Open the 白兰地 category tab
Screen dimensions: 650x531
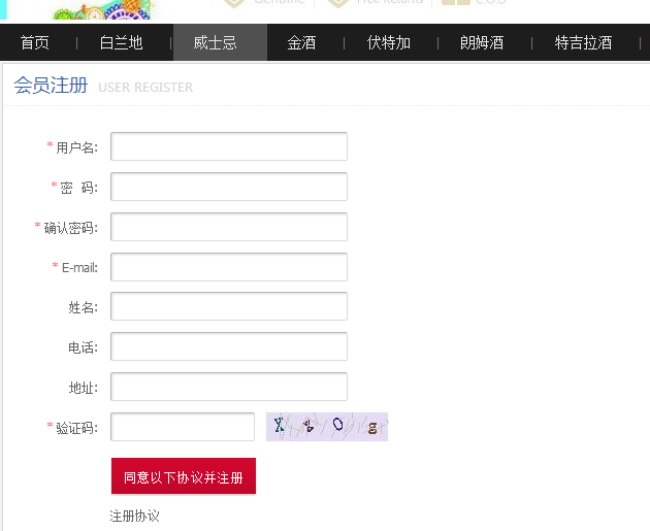click(121, 43)
